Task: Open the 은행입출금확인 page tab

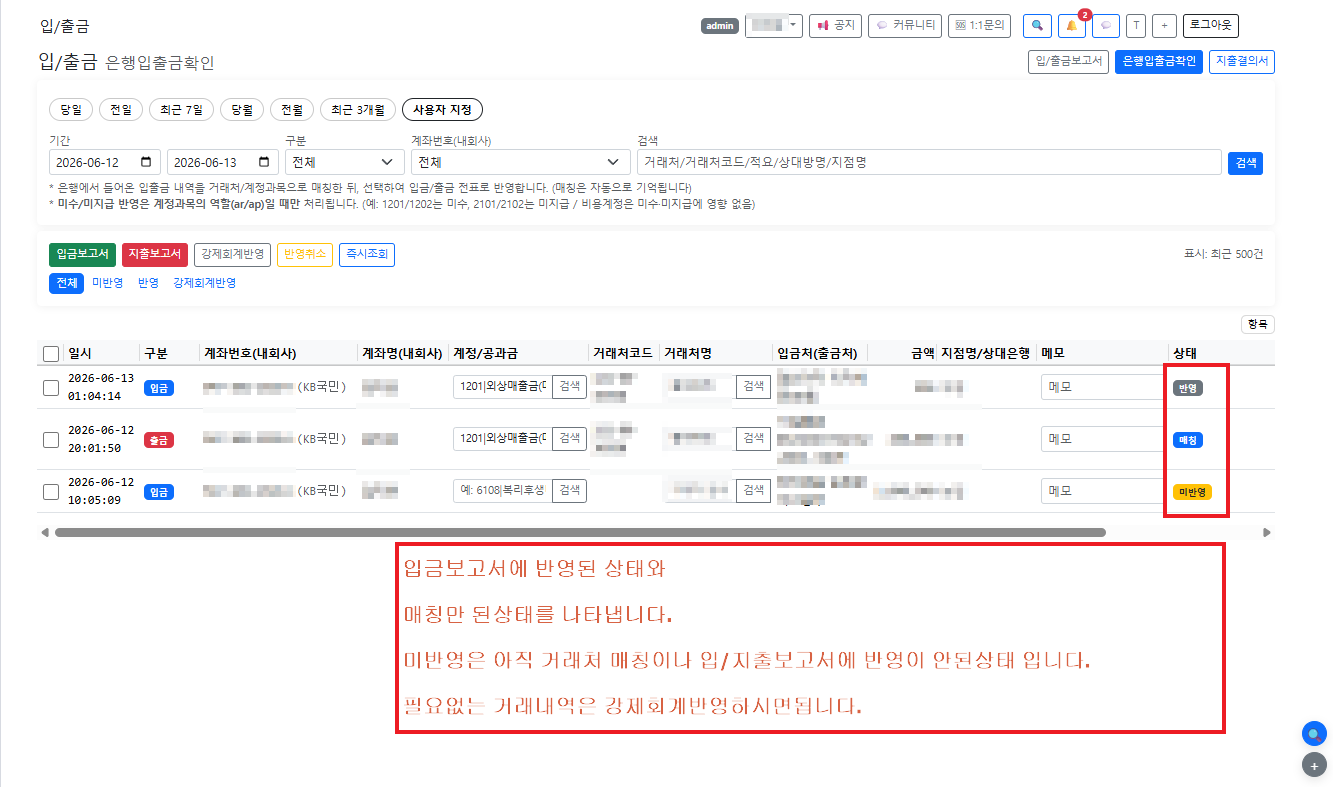Action: (1159, 62)
